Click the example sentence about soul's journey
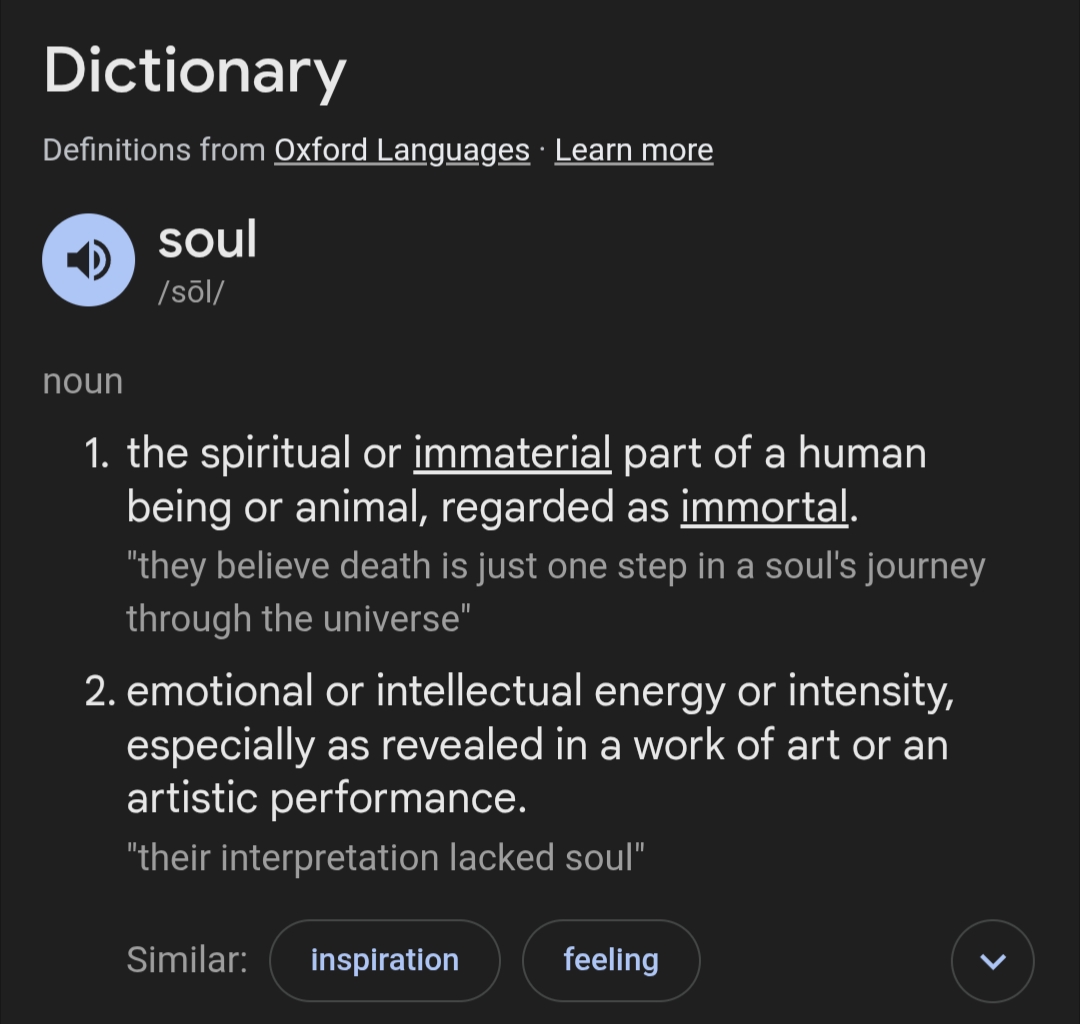 pyautogui.click(x=555, y=592)
